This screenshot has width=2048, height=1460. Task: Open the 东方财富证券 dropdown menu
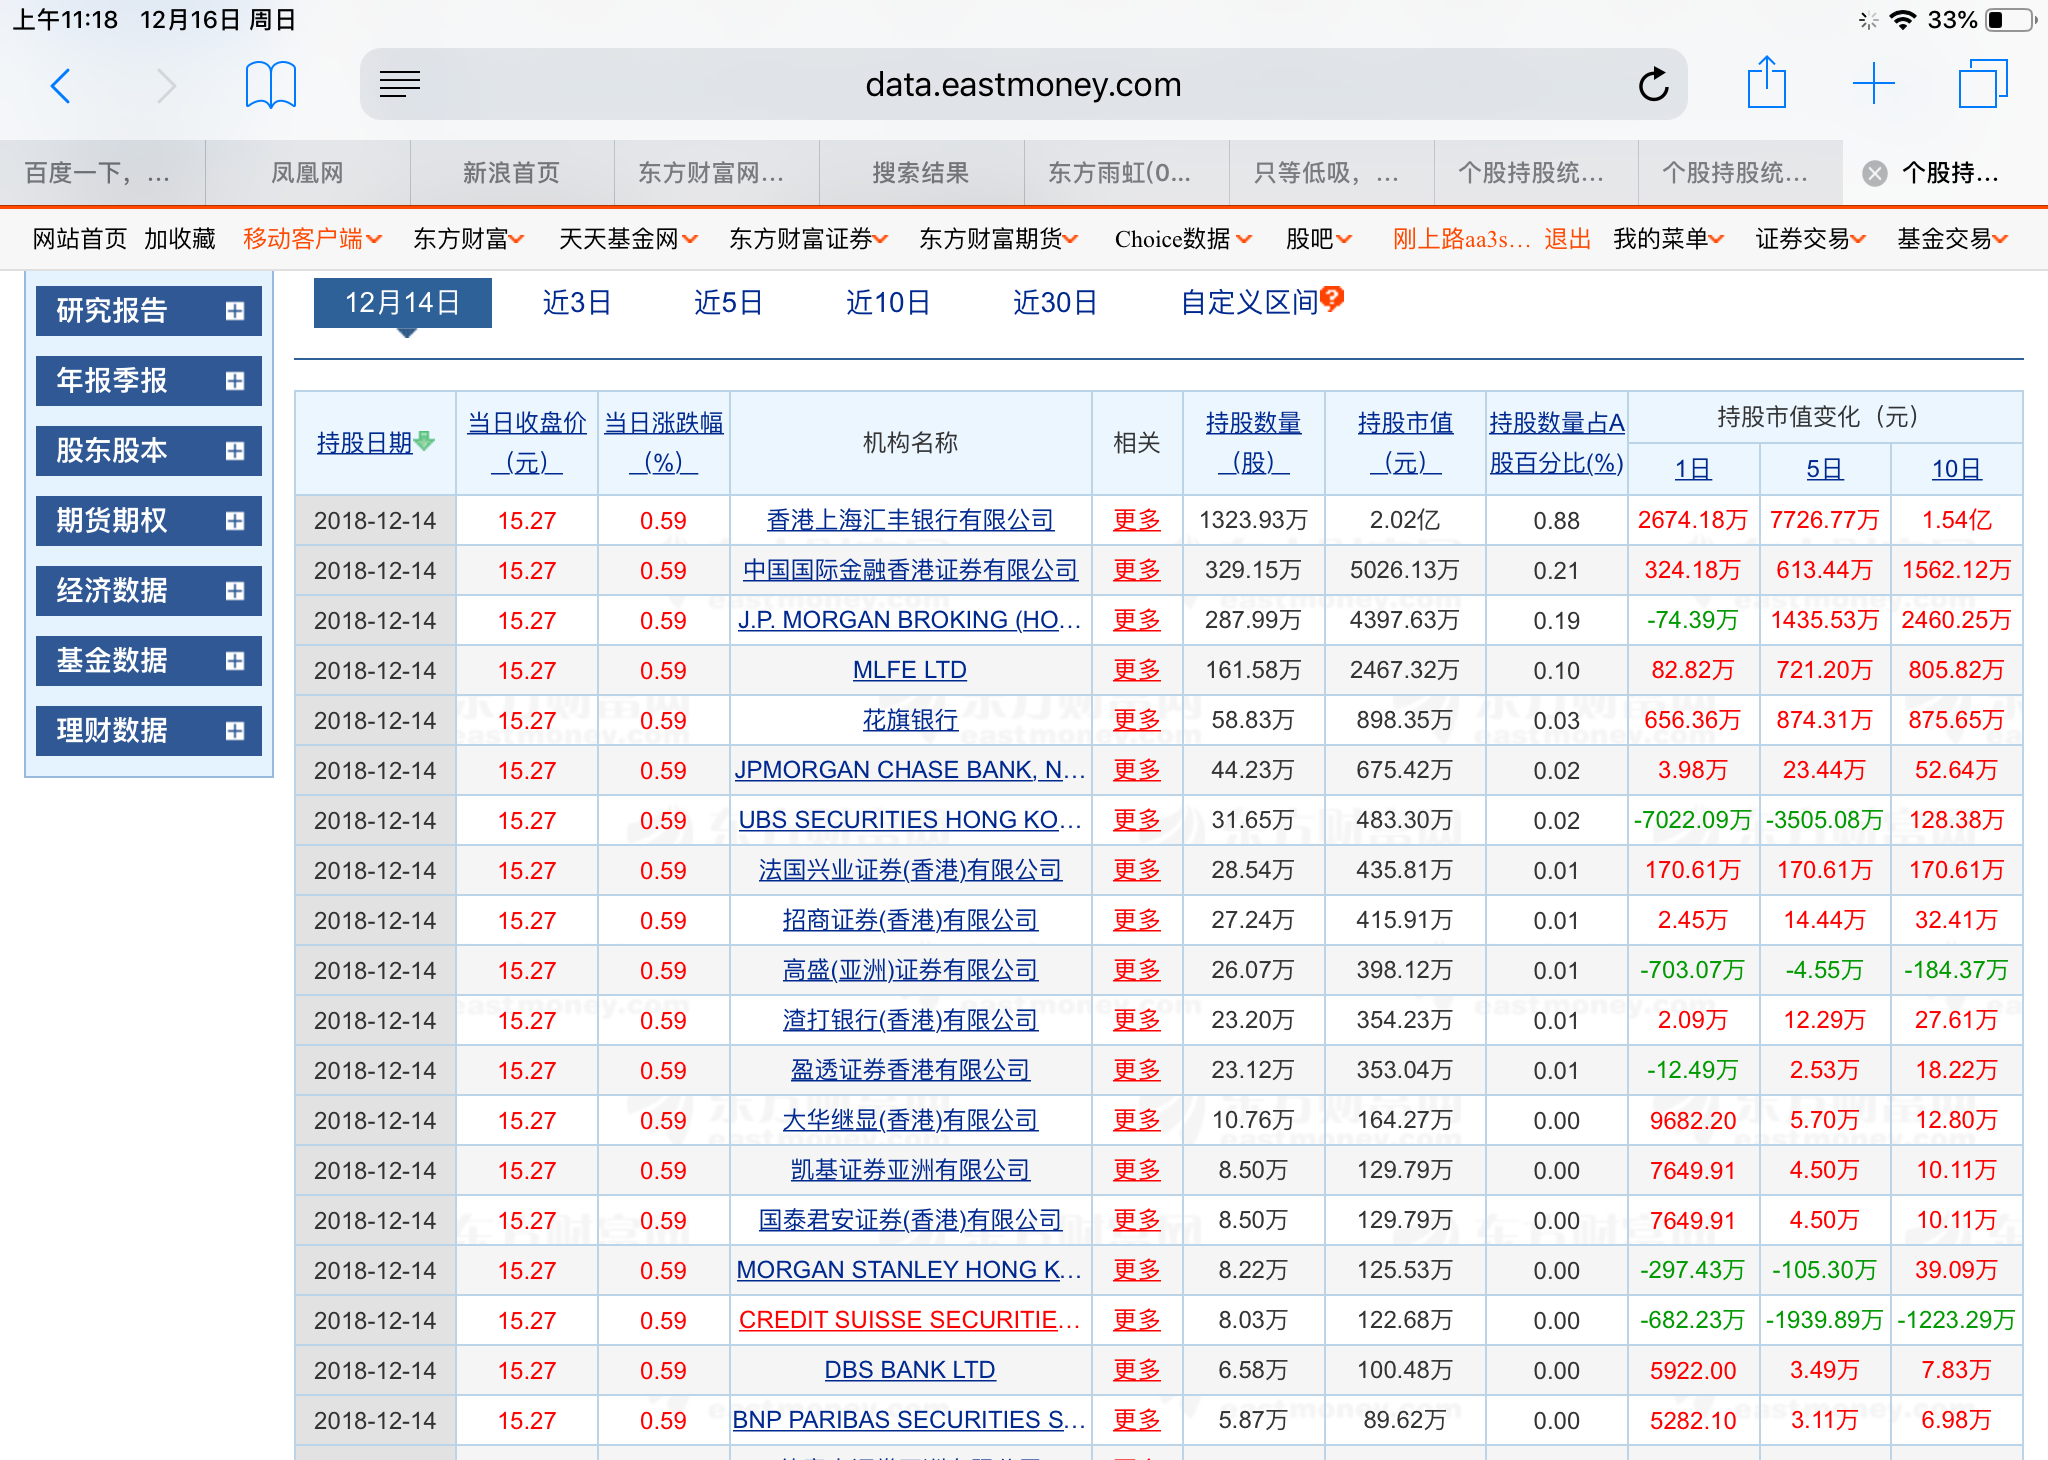click(x=808, y=239)
